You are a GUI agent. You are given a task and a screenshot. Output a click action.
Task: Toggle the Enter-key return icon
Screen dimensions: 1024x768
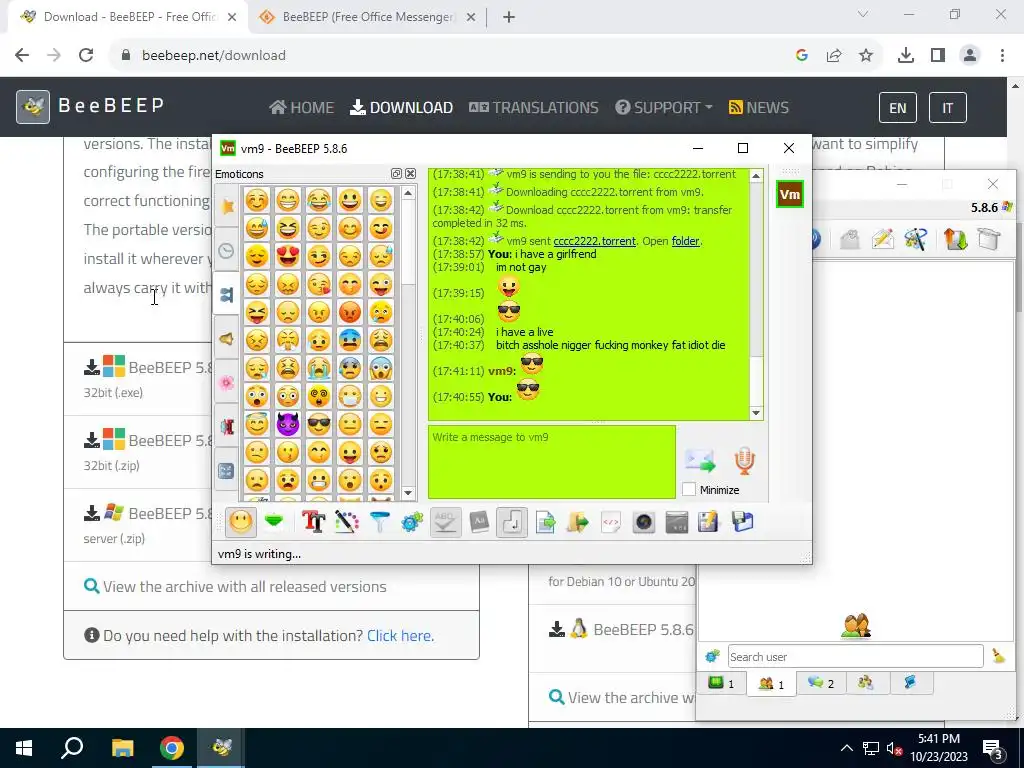(x=512, y=522)
